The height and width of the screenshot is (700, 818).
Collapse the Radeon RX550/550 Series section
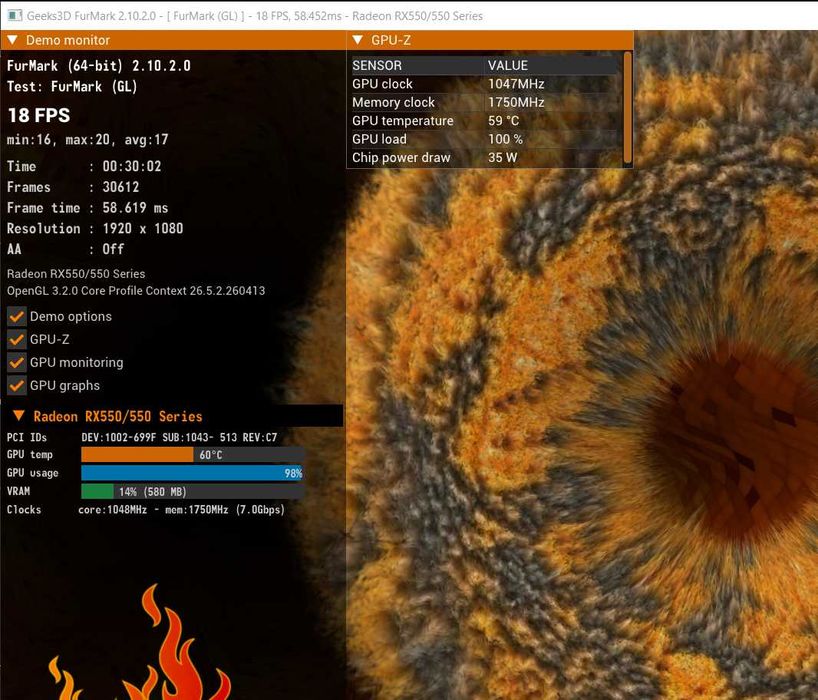pyautogui.click(x=19, y=416)
